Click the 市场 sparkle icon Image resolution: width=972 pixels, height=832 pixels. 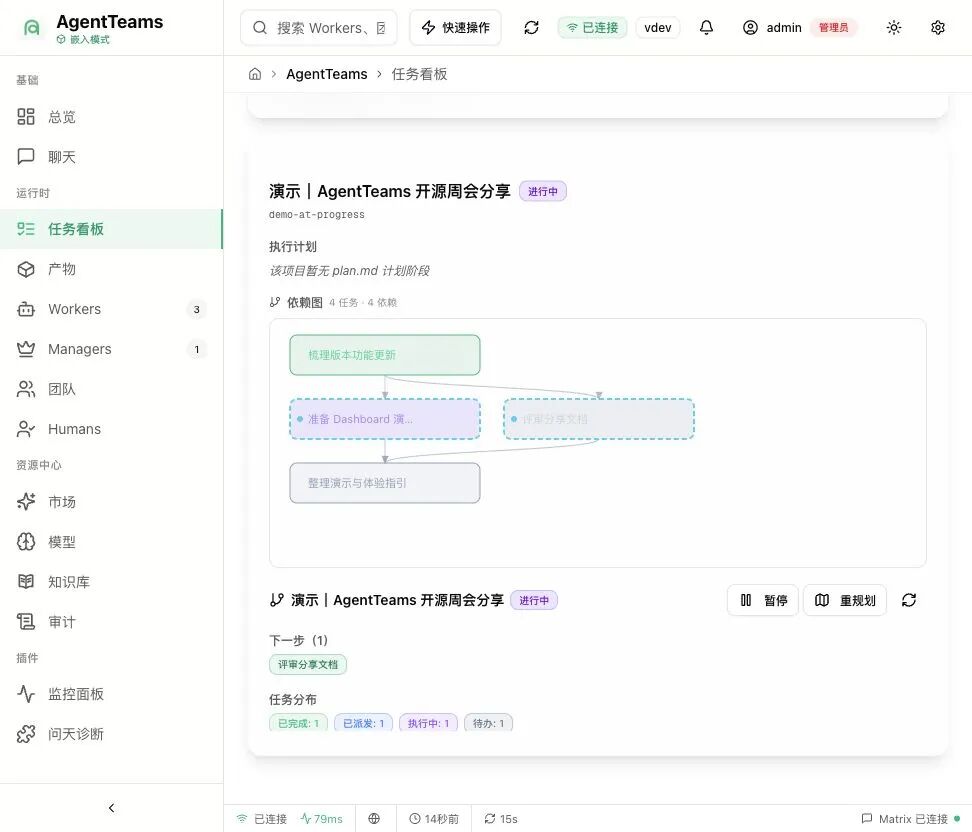(x=26, y=502)
